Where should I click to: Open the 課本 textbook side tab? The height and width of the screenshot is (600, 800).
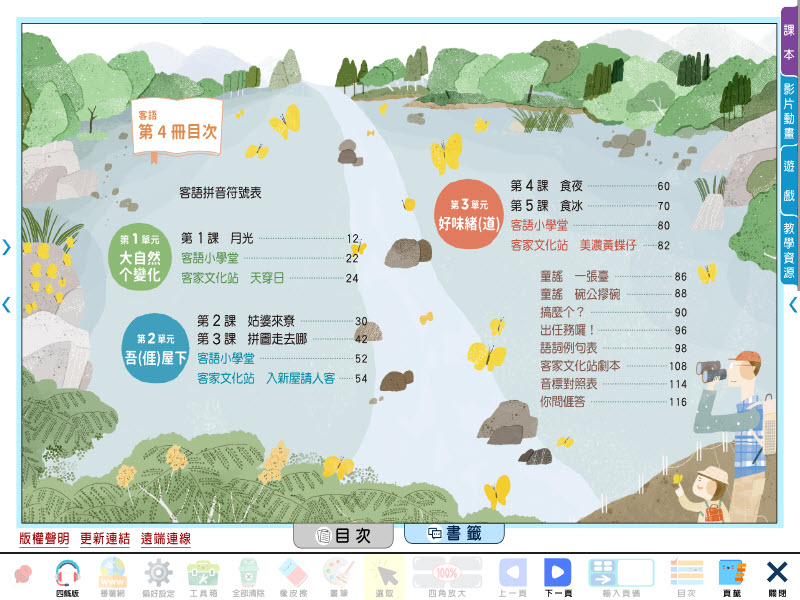pos(789,42)
